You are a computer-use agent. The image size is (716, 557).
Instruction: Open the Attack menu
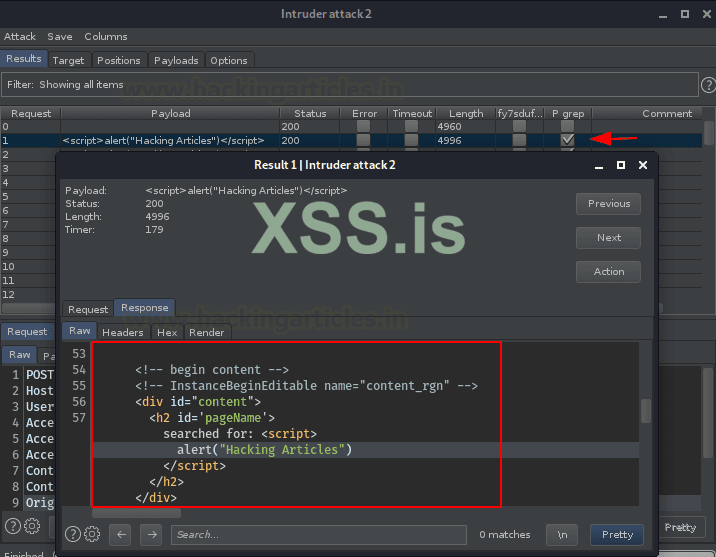[20, 37]
